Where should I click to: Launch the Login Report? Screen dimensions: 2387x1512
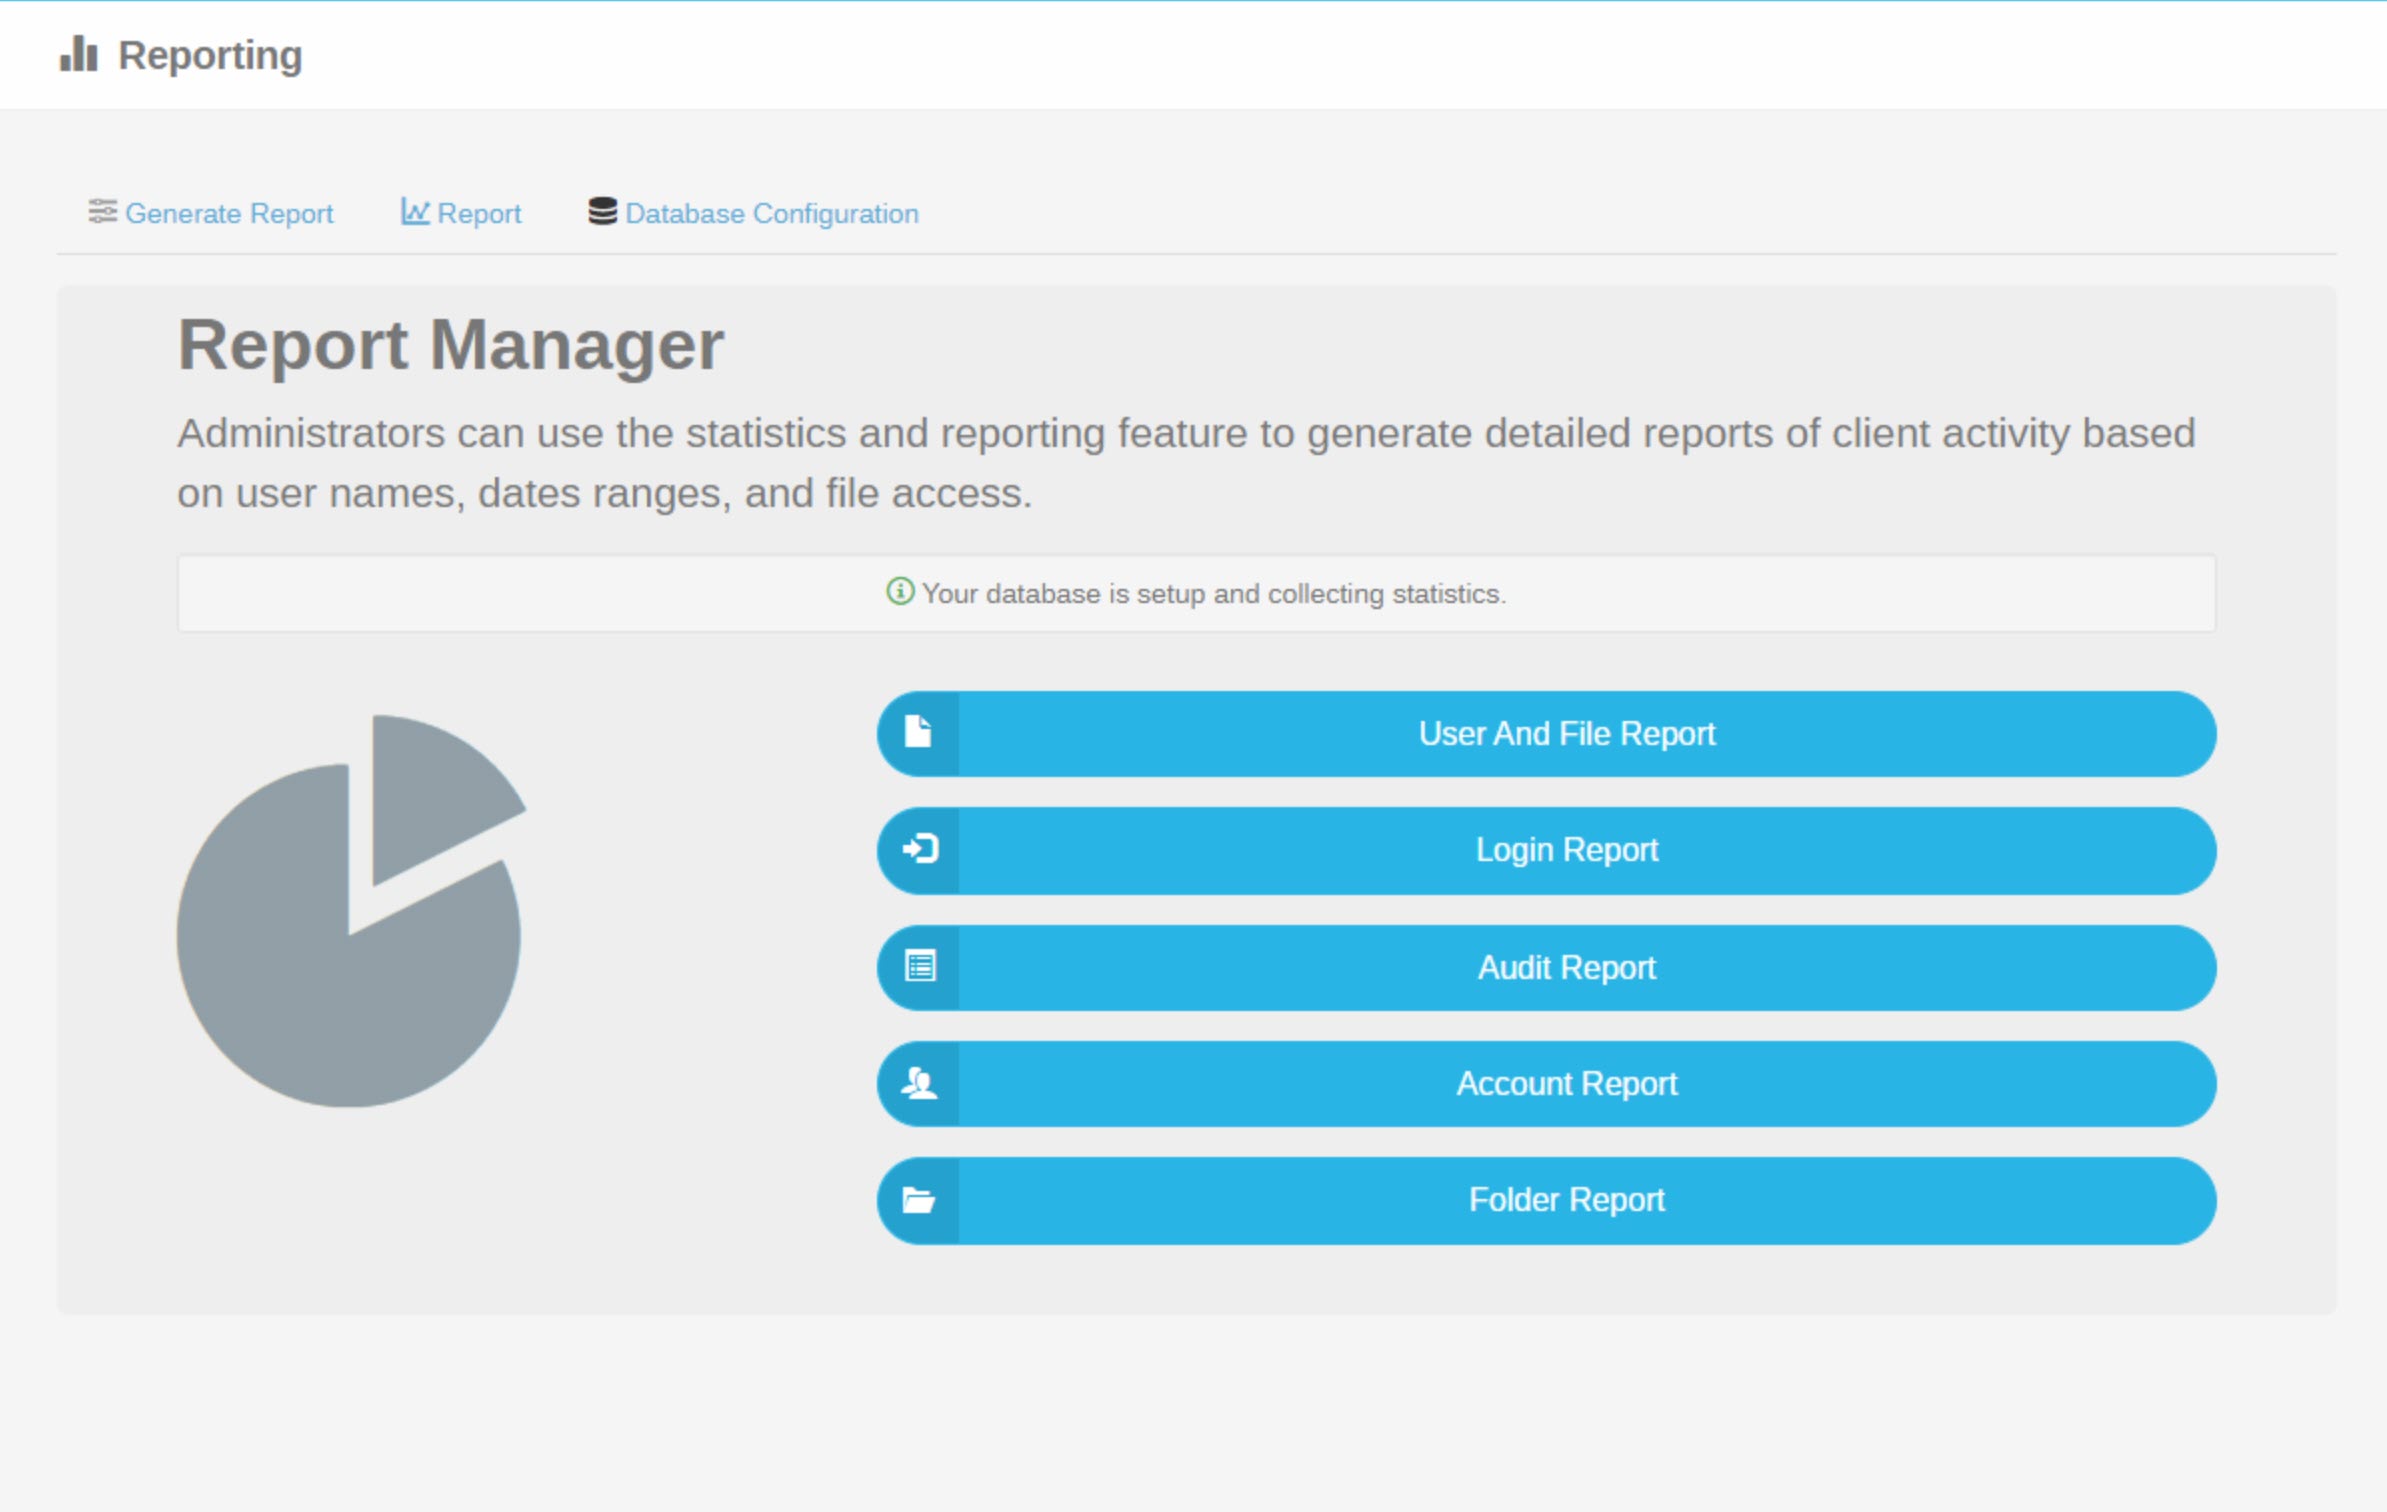click(x=1546, y=850)
